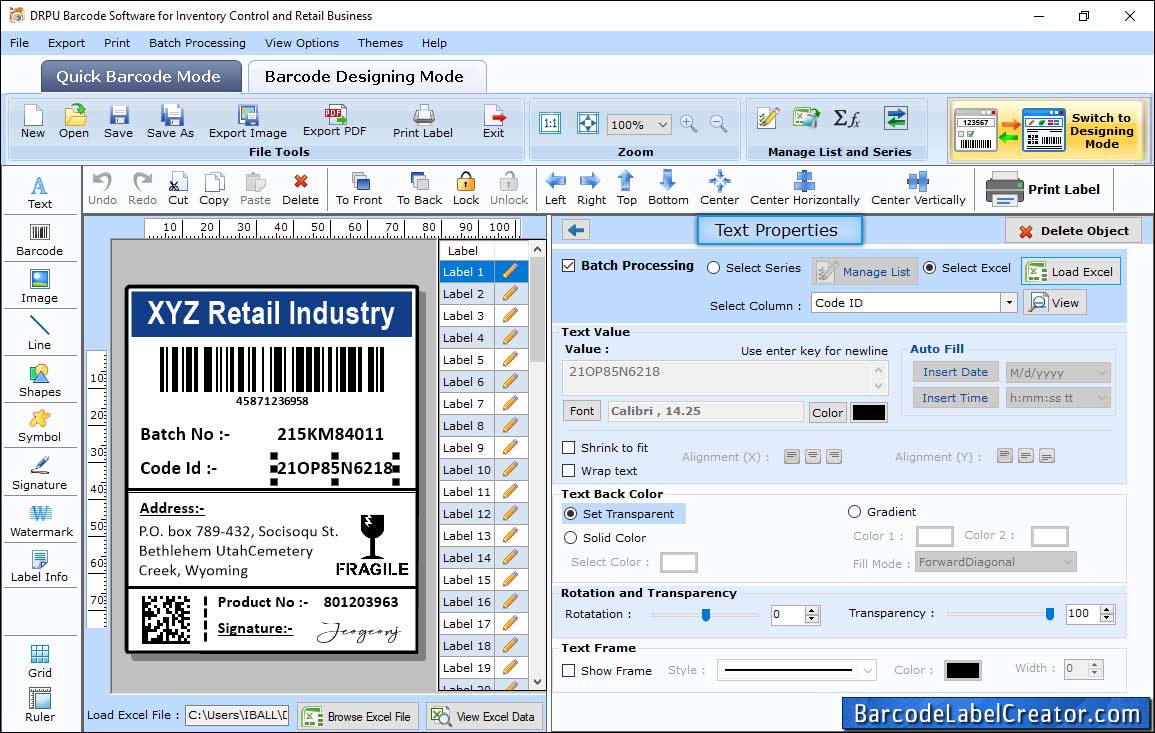Adjust Transparency value stepper
This screenshot has width=1155, height=733.
(x=1106, y=614)
